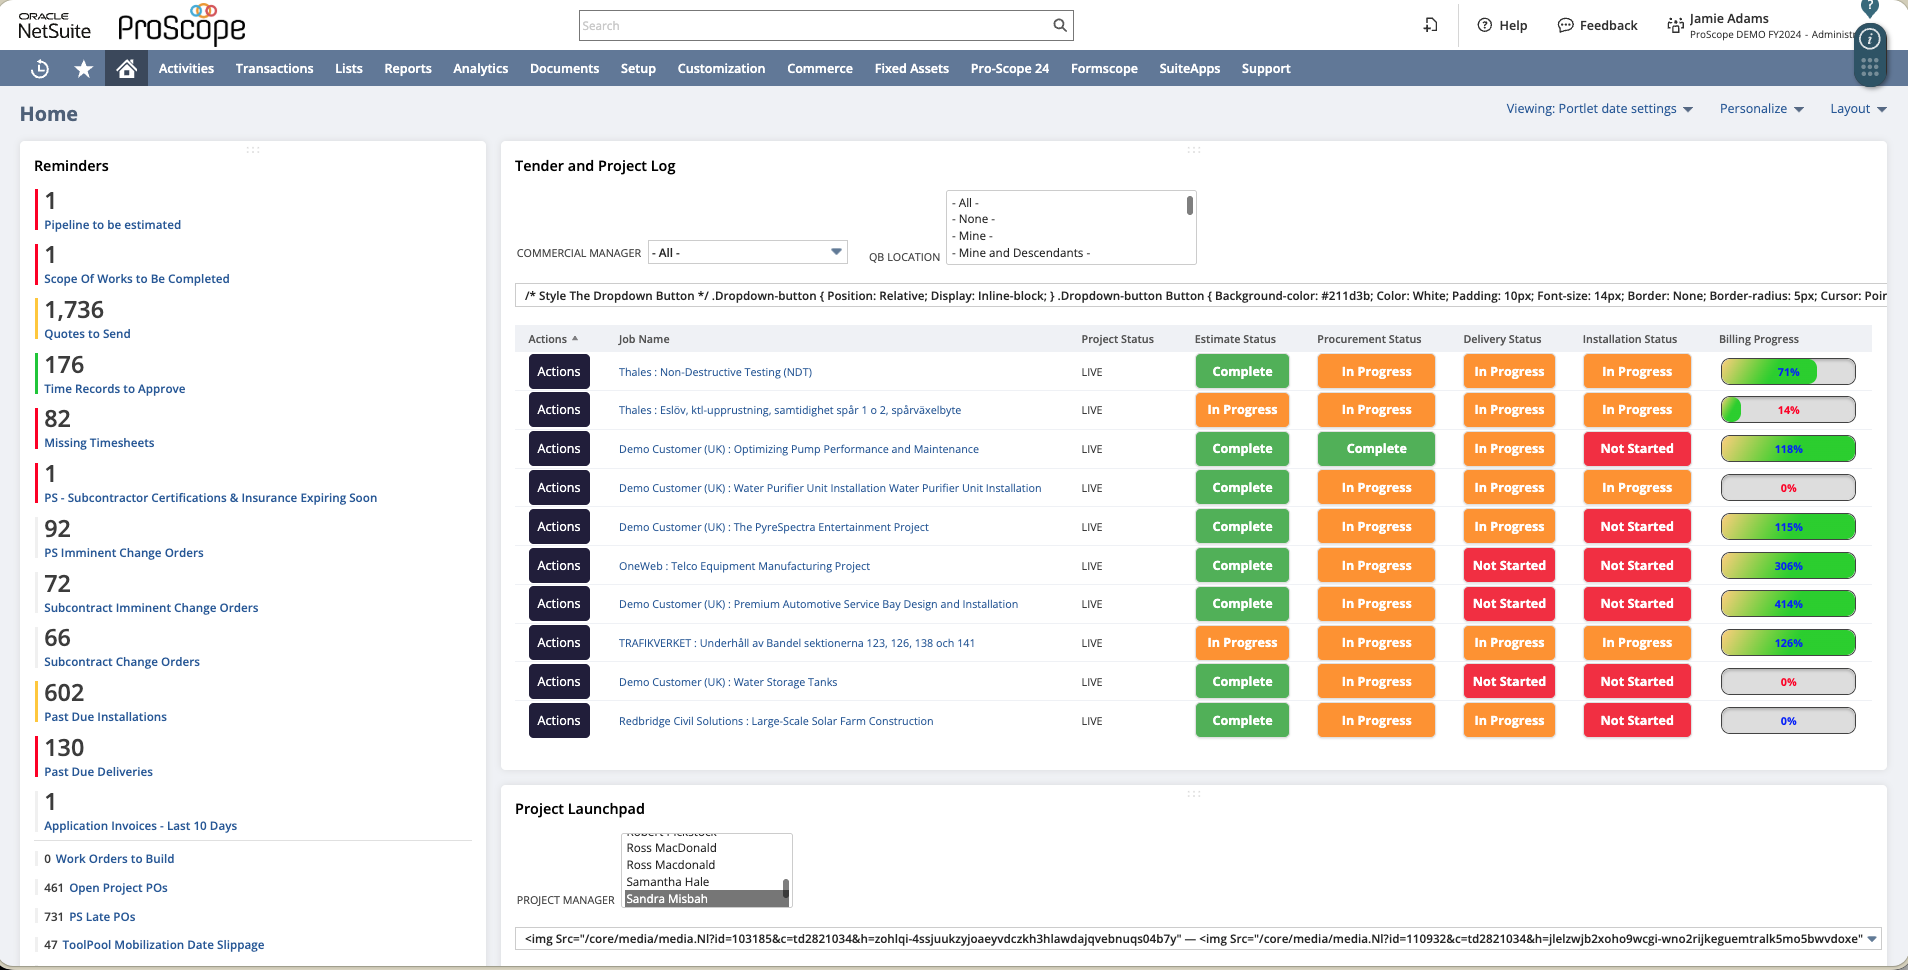
Task: Go to Home via the house icon
Action: tap(126, 69)
